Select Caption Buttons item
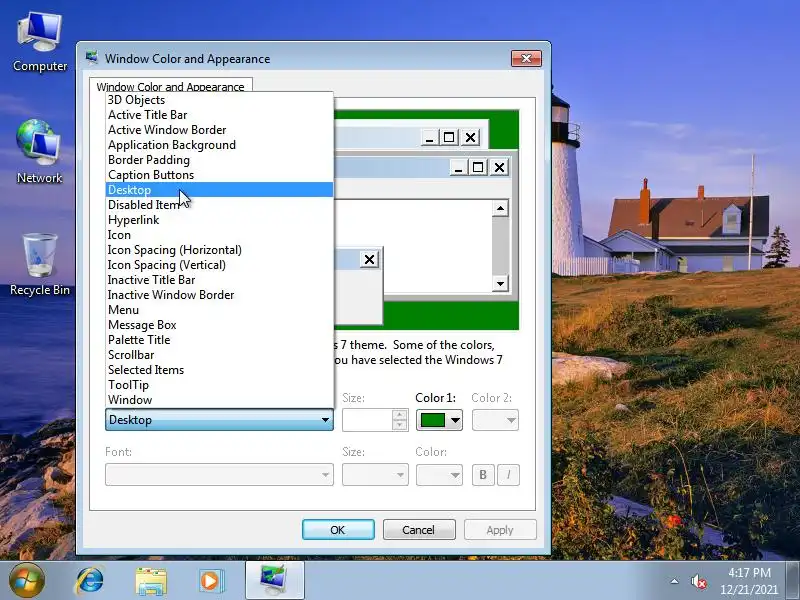The width and height of the screenshot is (800, 600). (219, 175)
